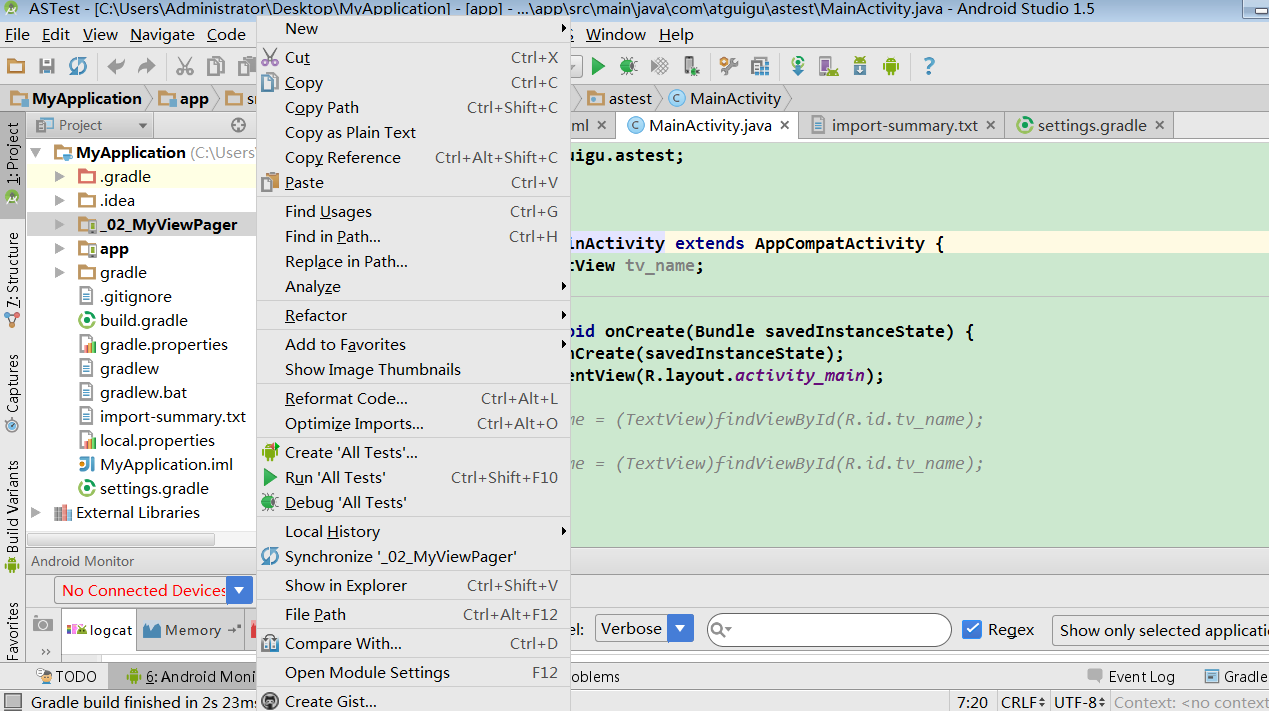Toggle the Regex checkbox
The height and width of the screenshot is (711, 1269).
[971, 629]
